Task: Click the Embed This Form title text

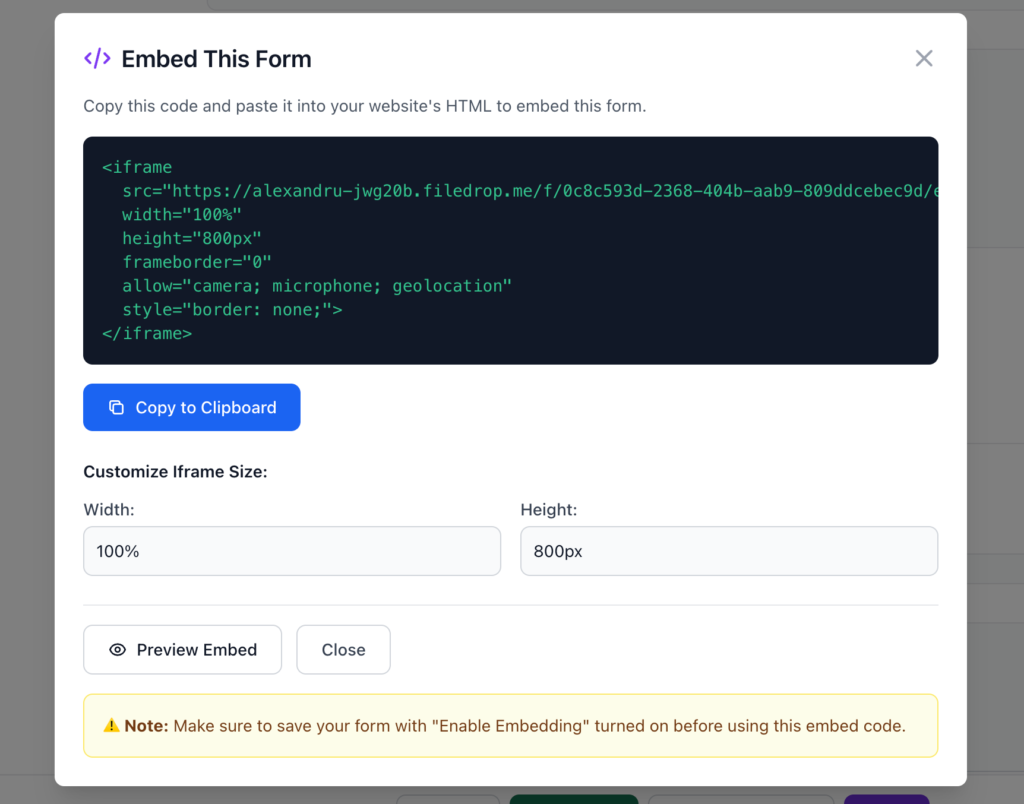Action: coord(216,59)
